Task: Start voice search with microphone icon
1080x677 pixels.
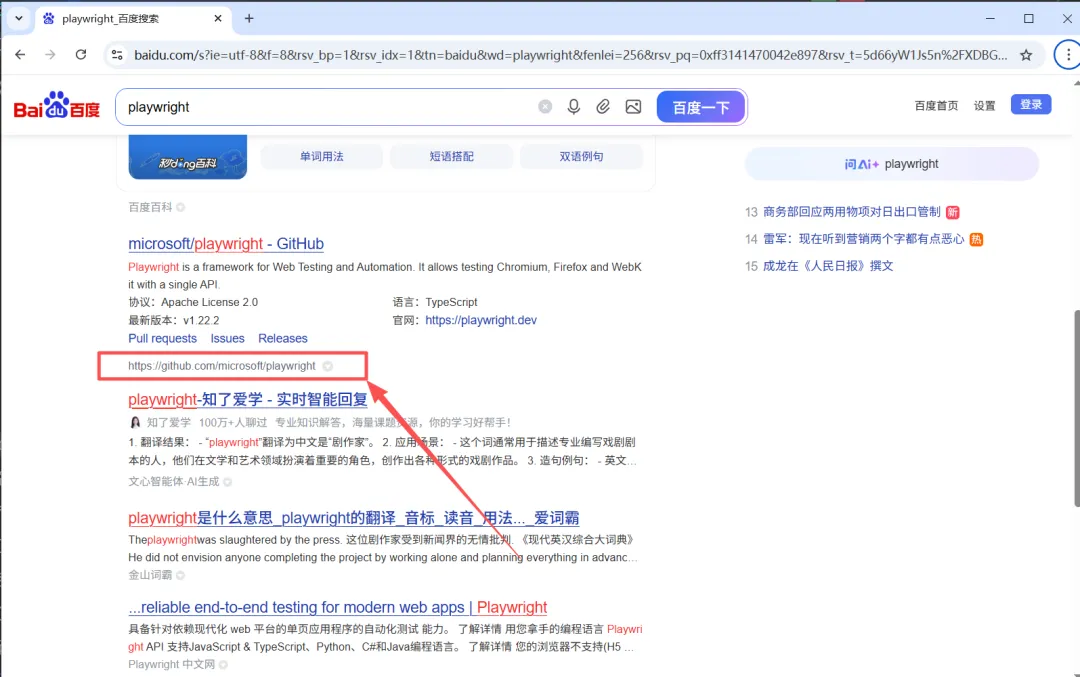Action: (x=573, y=107)
